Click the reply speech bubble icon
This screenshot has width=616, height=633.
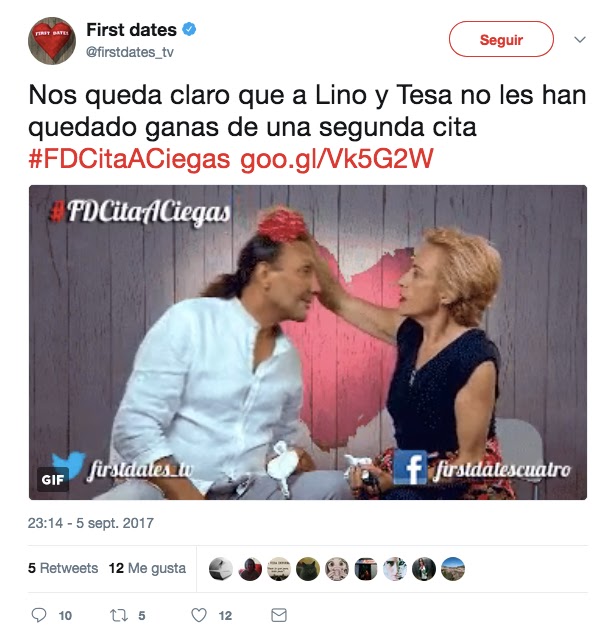[x=39, y=615]
